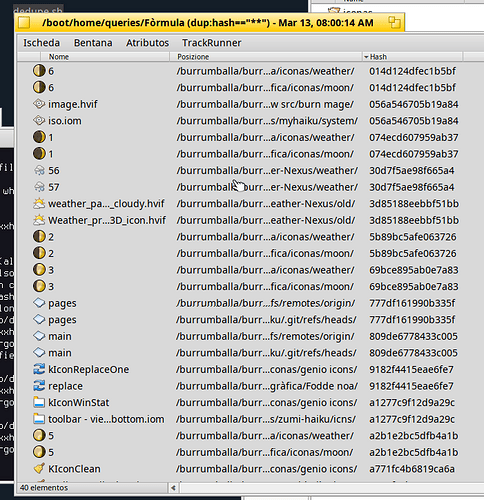This screenshot has width=484, height=500.
Task: Click the zoom button in yellow title tab
Action: pyautogui.click(x=394, y=23)
